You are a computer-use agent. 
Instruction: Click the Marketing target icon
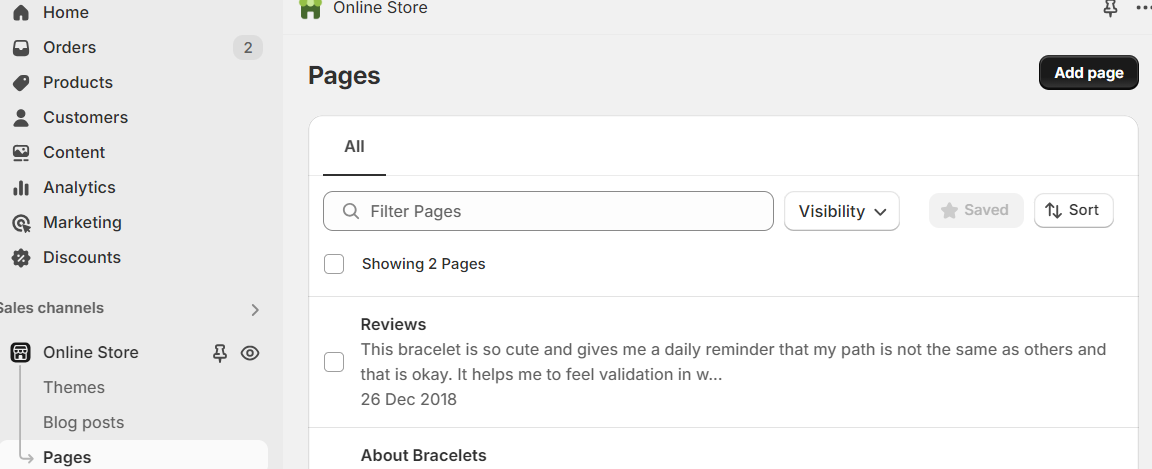coord(21,223)
